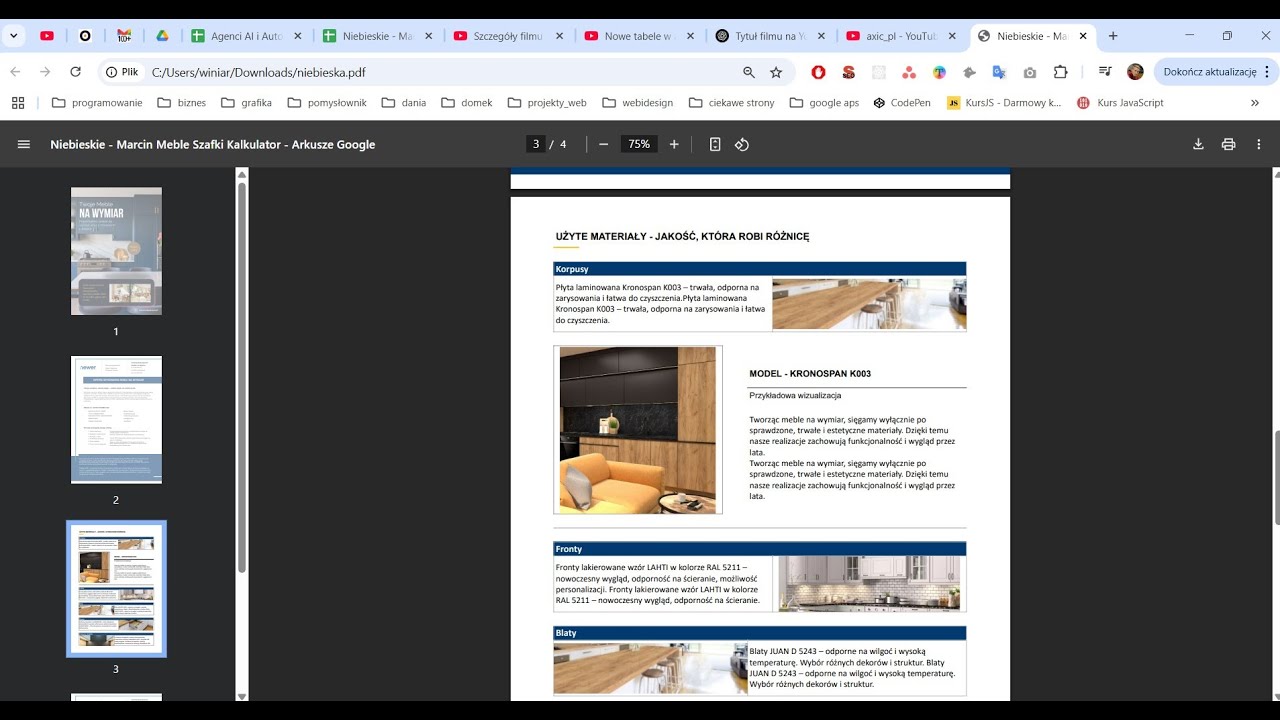
Task: Select page 1 thumbnail
Action: [x=116, y=251]
